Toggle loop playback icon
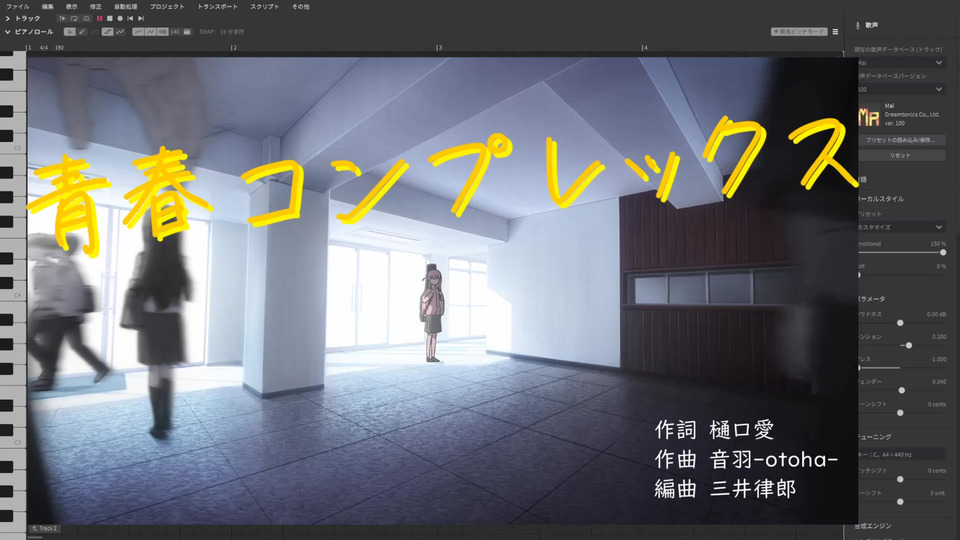 pos(74,19)
